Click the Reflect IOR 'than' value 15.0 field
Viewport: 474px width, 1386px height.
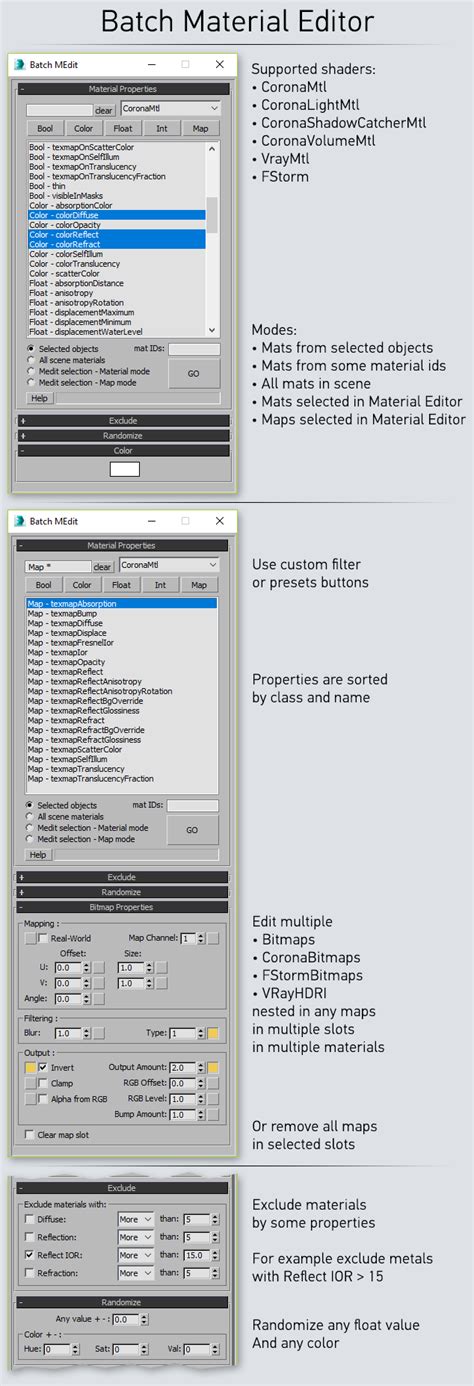click(x=196, y=1255)
